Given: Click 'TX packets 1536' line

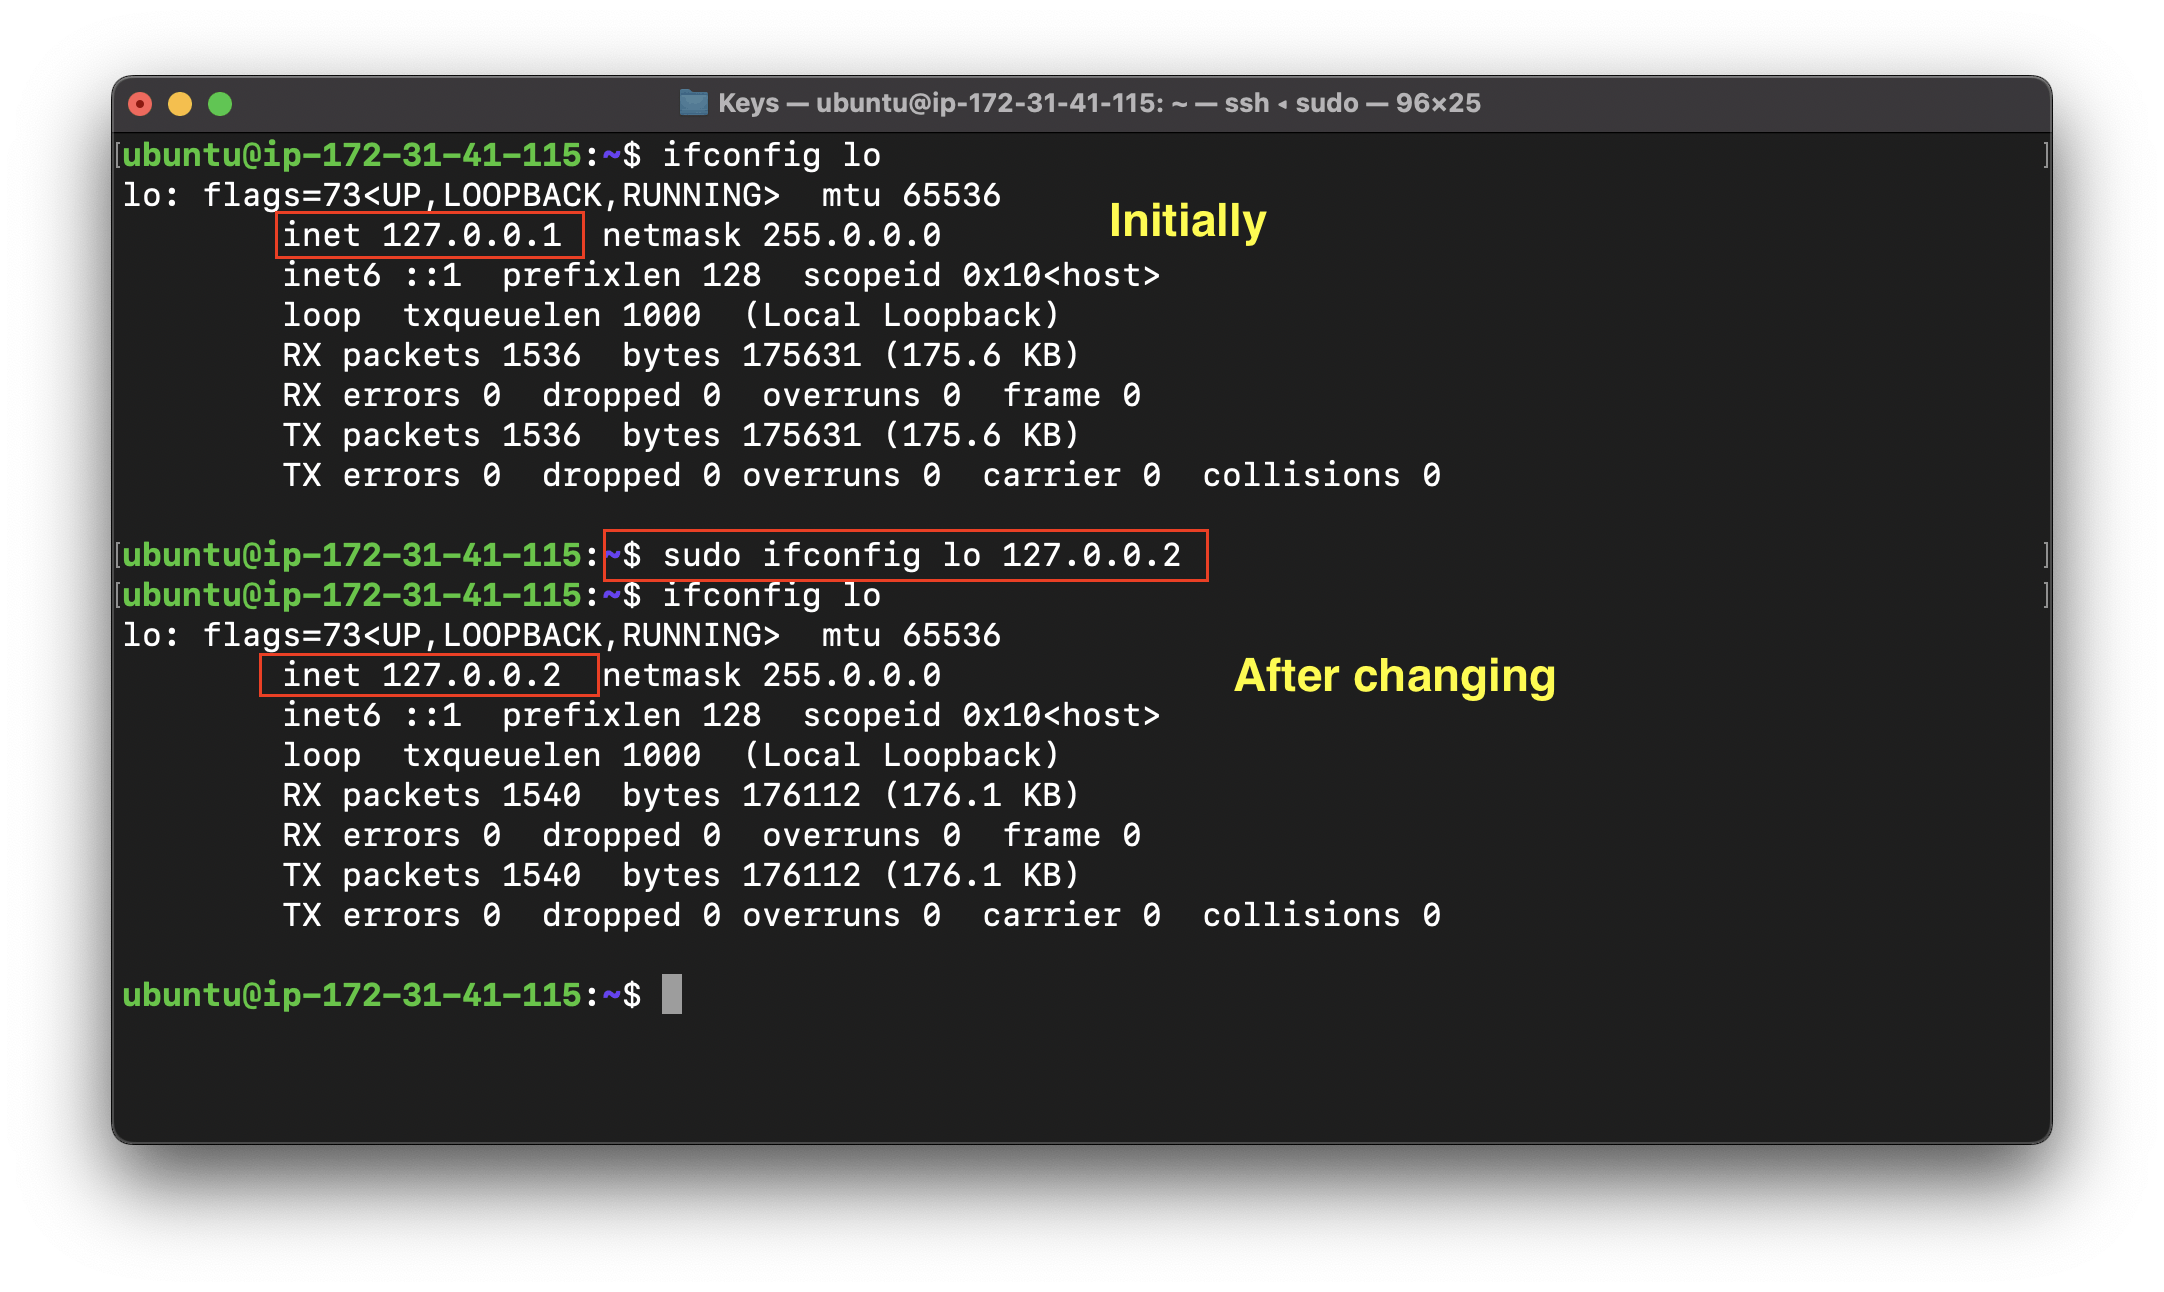Looking at the screenshot, I should point(681,435).
